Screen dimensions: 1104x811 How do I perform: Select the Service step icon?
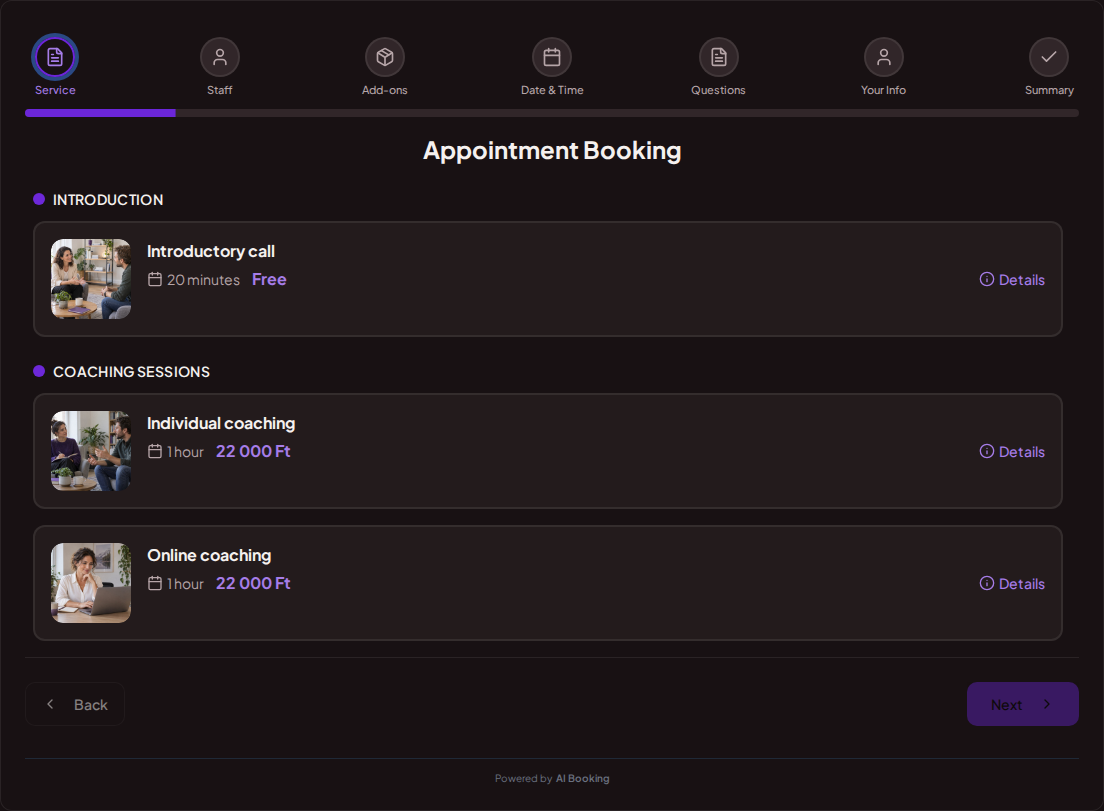[x=55, y=57]
